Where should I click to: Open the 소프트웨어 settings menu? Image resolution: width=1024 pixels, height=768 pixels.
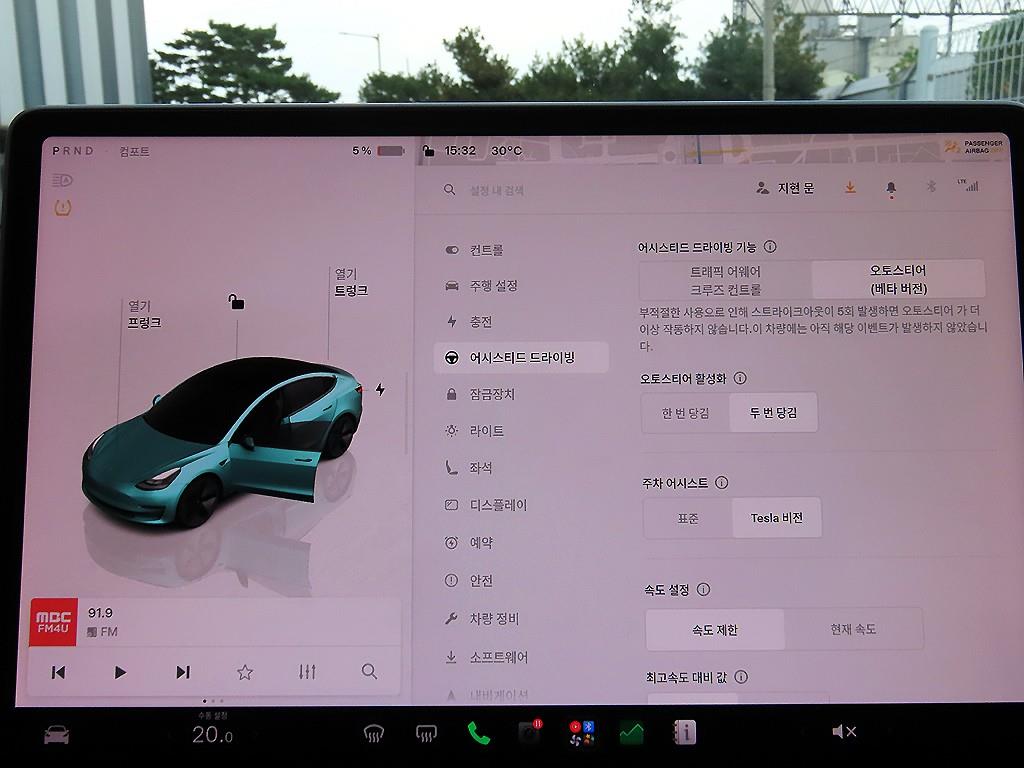(x=487, y=657)
